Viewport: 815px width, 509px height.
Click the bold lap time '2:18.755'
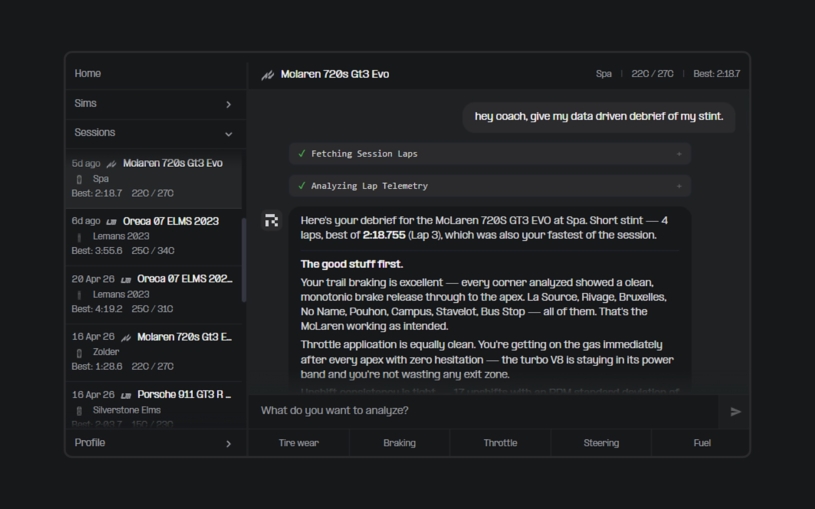(384, 235)
